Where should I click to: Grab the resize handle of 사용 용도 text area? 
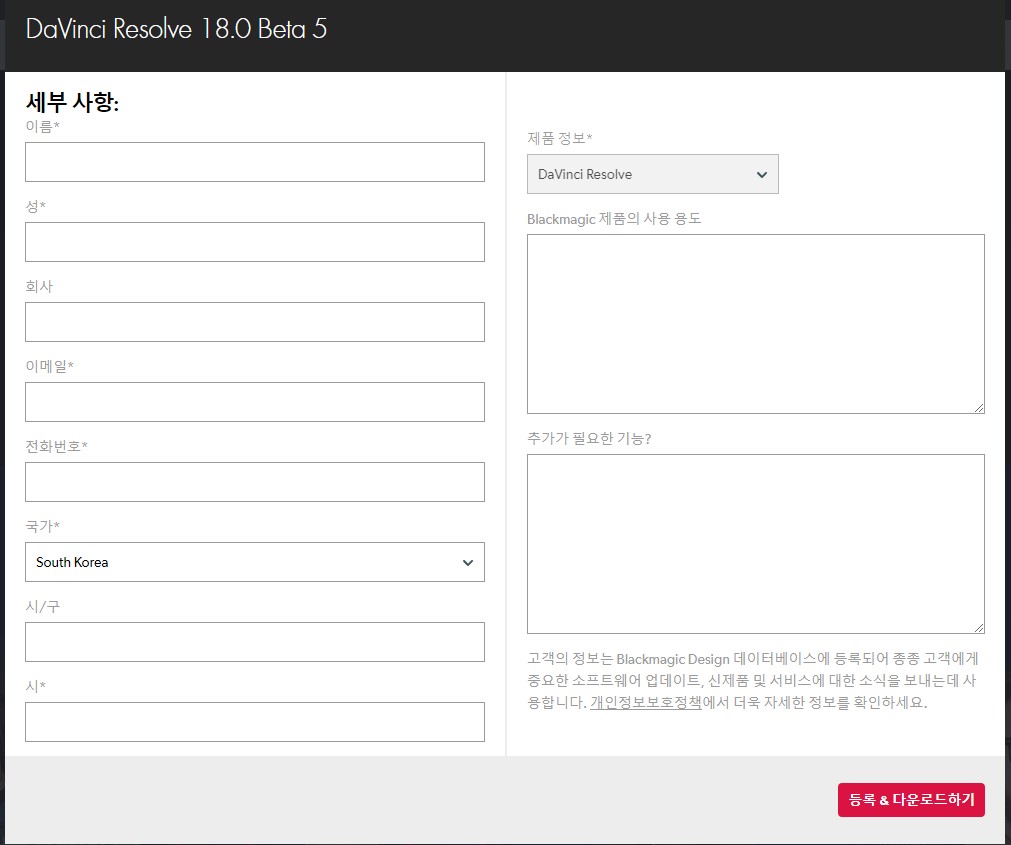pyautogui.click(x=979, y=407)
